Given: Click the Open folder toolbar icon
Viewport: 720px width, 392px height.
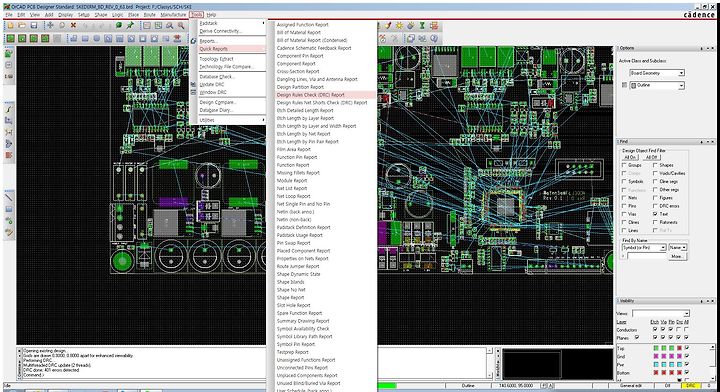Looking at the screenshot, I should coord(22,25).
